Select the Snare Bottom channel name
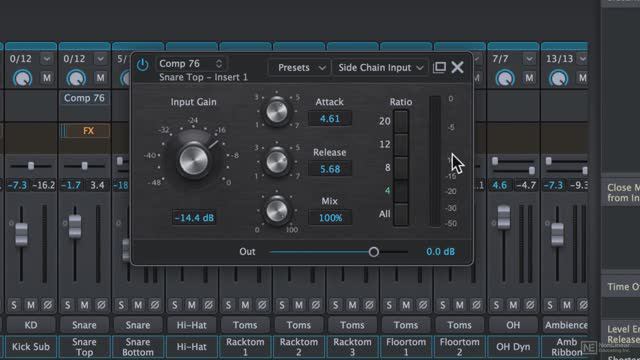This screenshot has height=360, width=640. [138, 347]
